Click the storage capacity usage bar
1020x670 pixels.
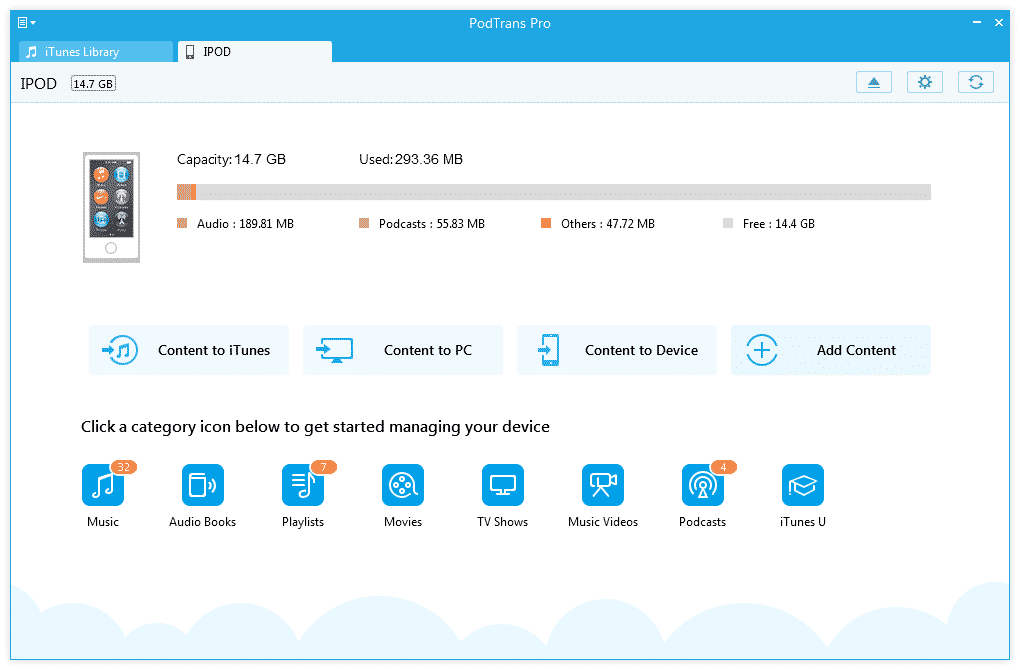553,192
